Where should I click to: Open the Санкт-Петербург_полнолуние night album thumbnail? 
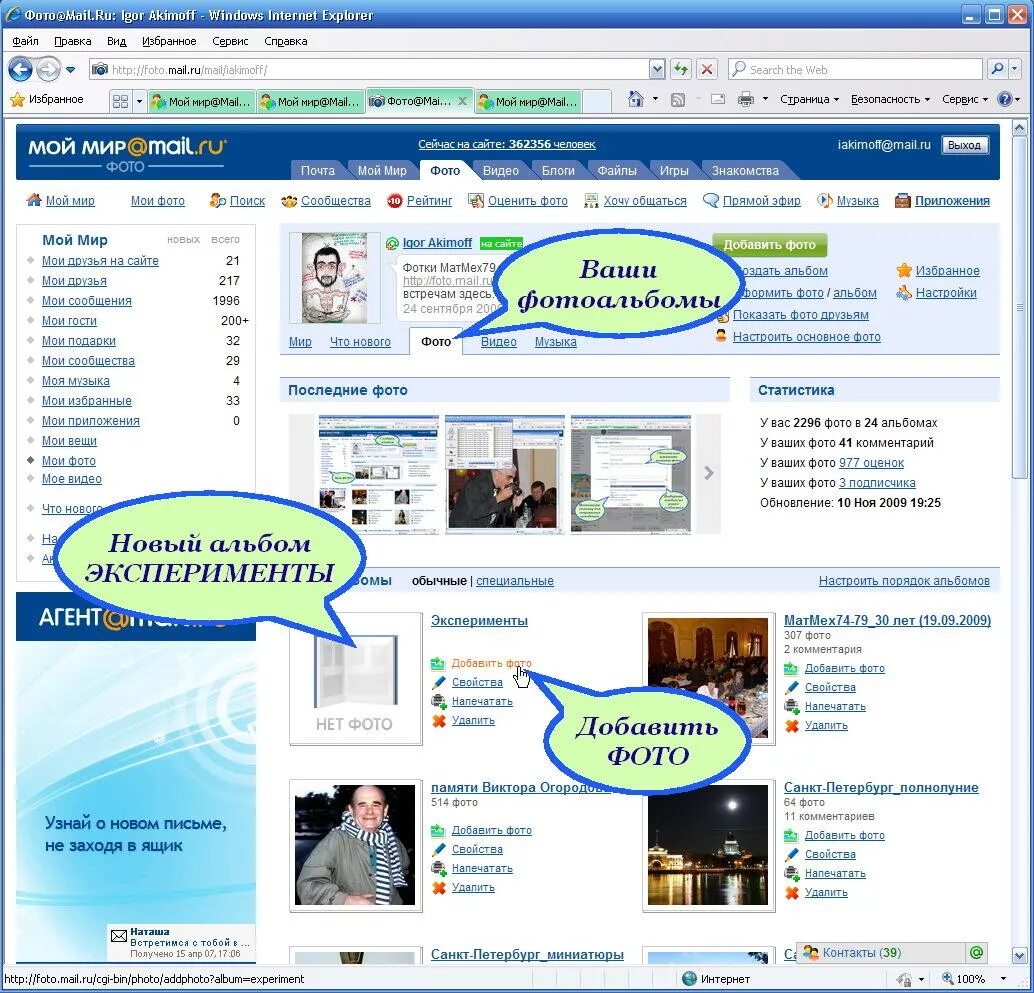[x=708, y=845]
